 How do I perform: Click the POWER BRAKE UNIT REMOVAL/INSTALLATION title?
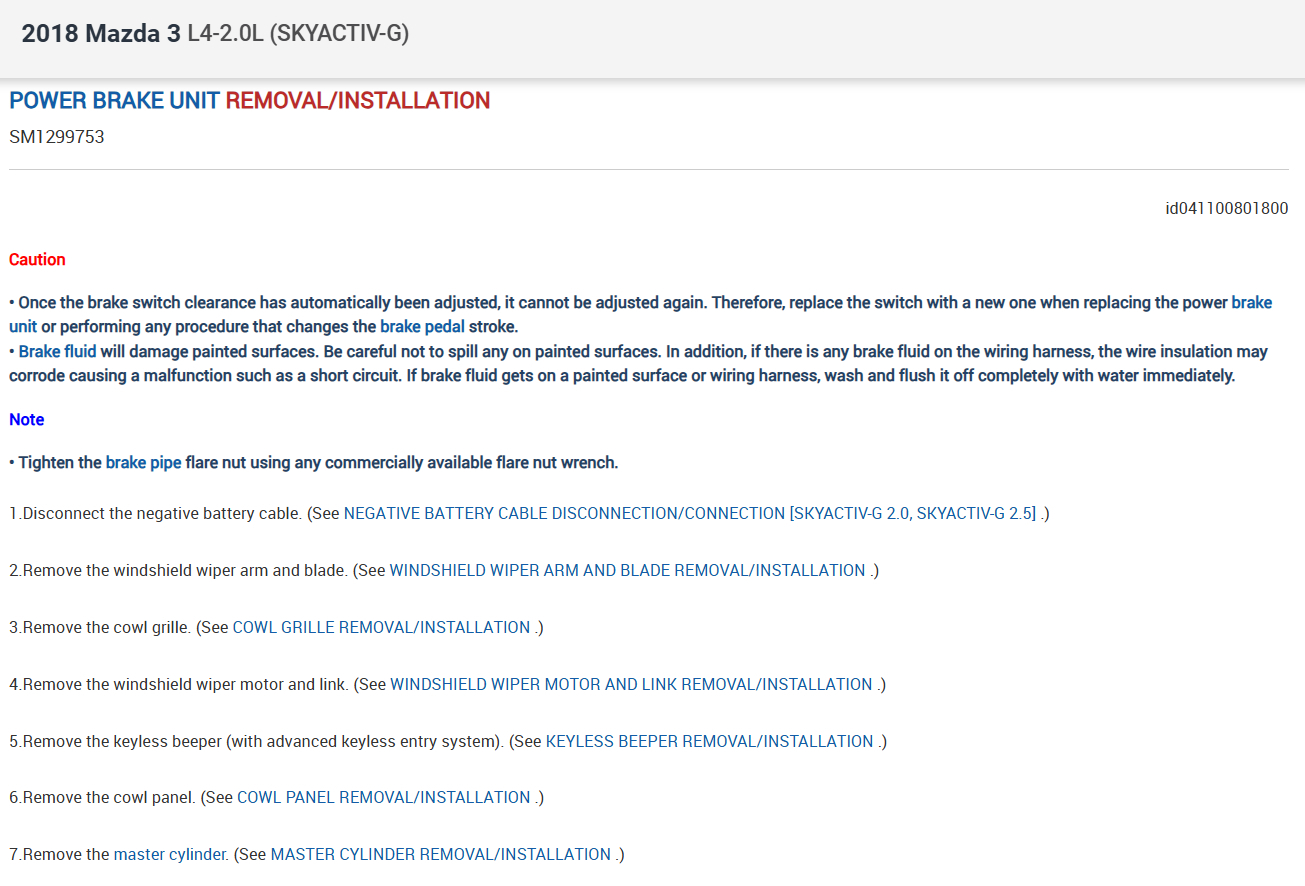[249, 100]
